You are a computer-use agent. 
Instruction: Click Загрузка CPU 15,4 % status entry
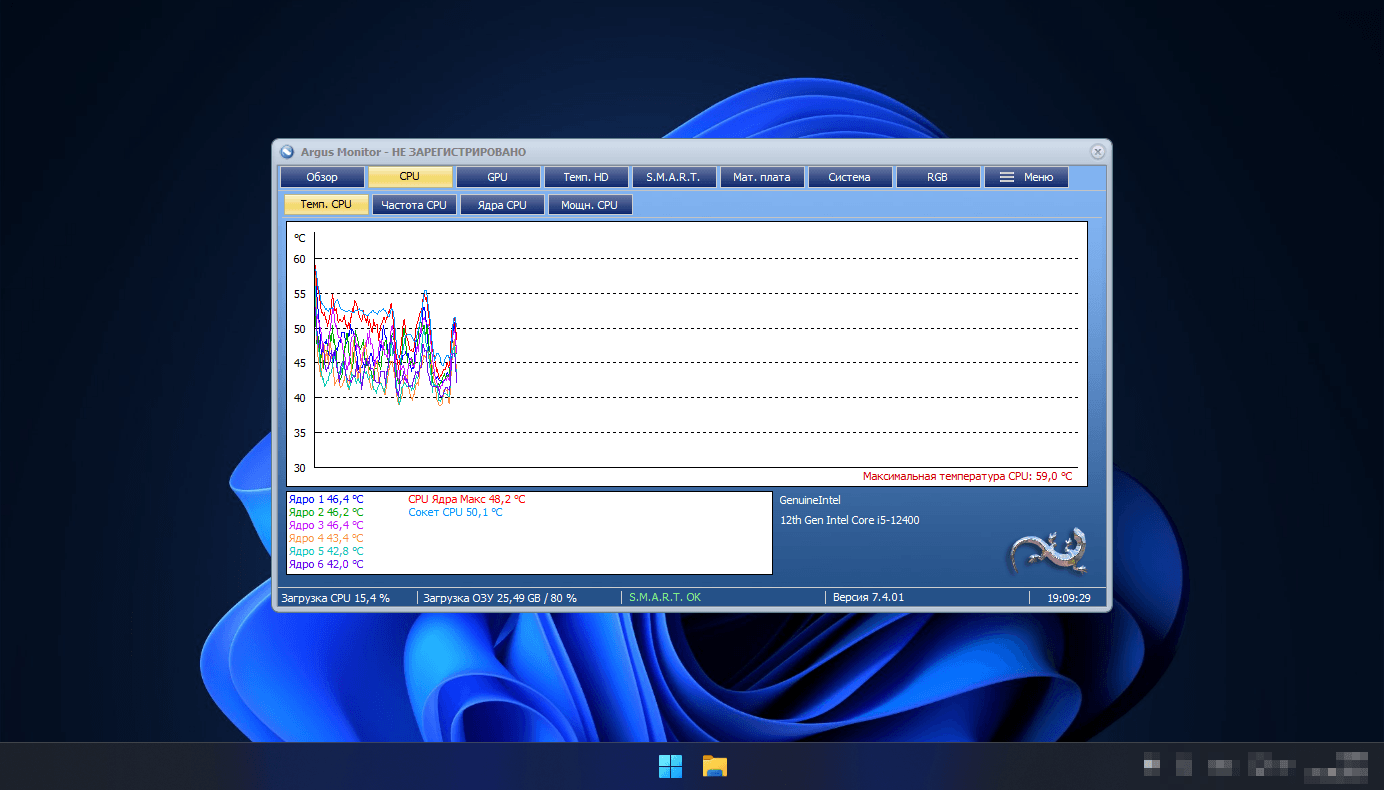tap(335, 598)
